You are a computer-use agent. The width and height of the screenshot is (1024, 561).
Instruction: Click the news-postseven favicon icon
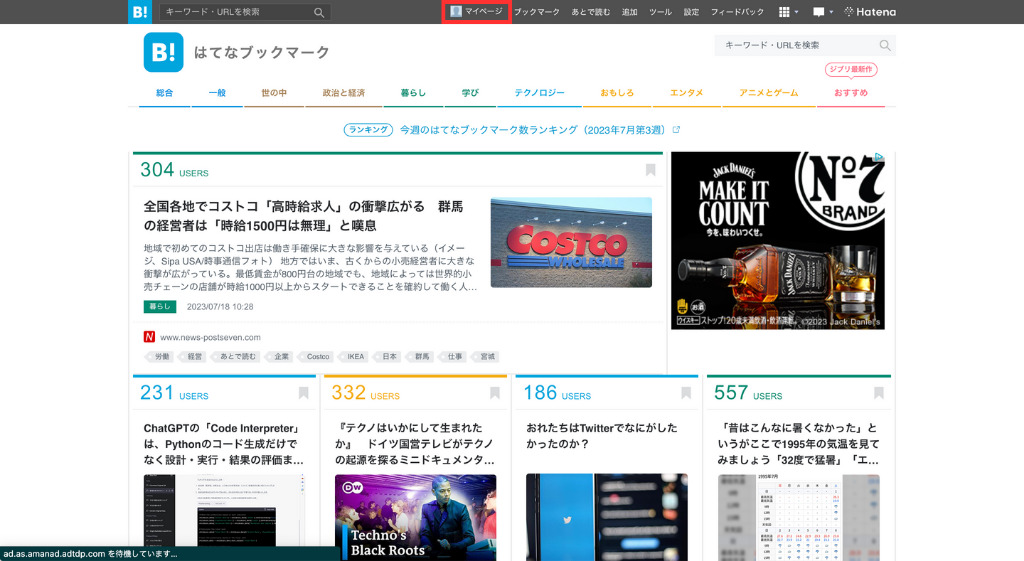click(x=149, y=337)
